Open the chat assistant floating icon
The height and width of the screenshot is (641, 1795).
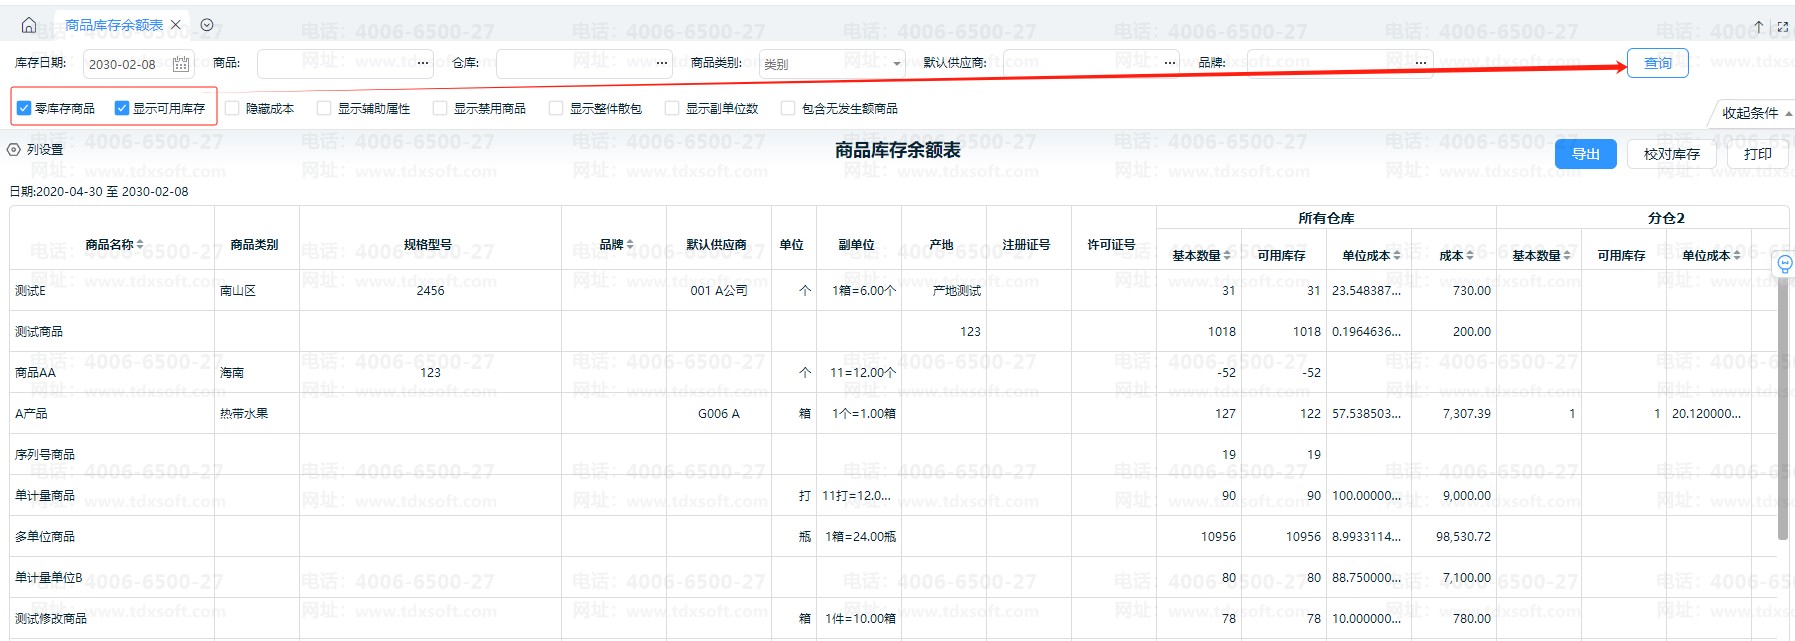(1784, 264)
